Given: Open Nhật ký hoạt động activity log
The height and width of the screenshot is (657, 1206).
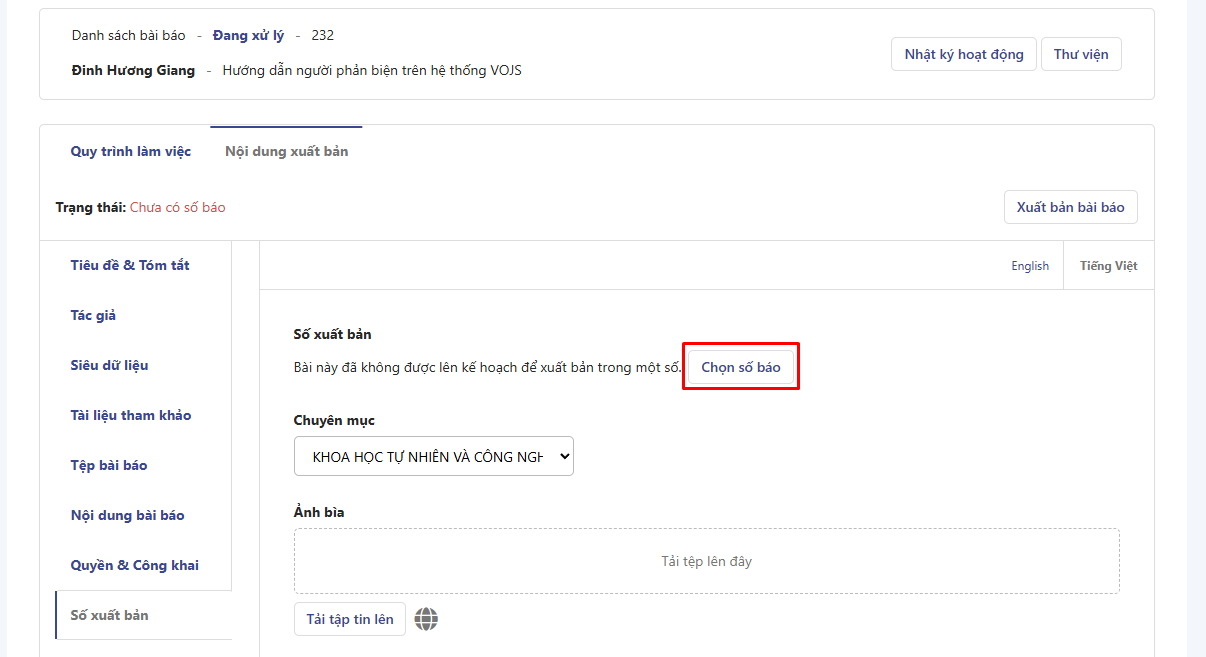Looking at the screenshot, I should [x=963, y=54].
